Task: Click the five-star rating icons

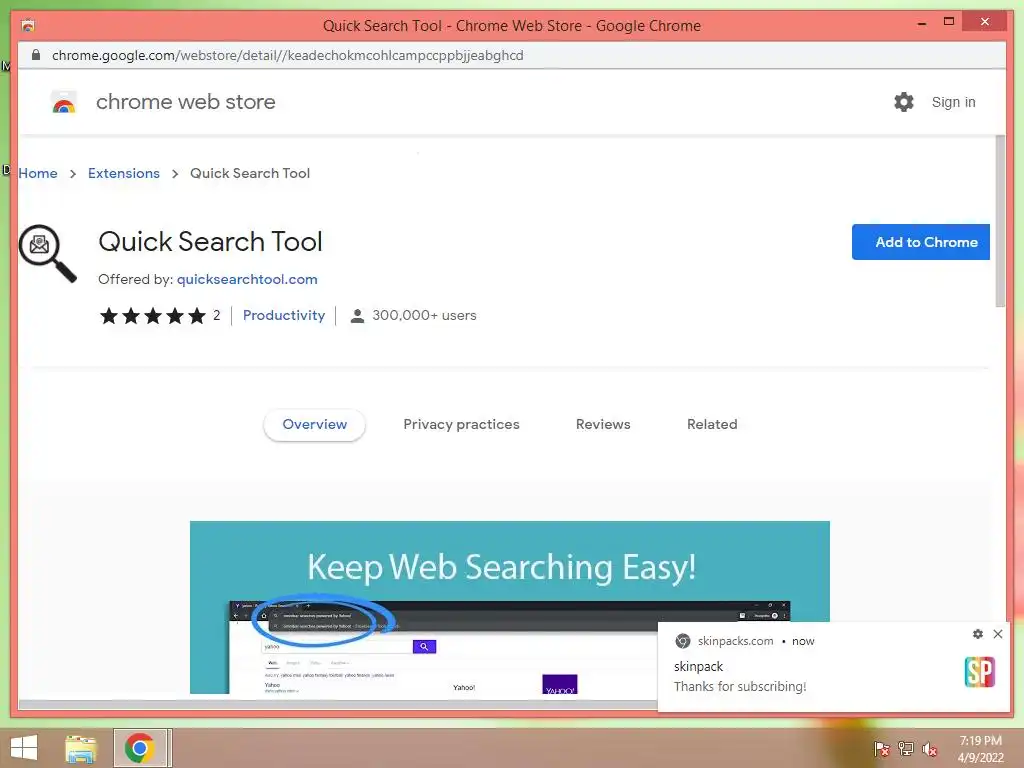Action: (153, 316)
